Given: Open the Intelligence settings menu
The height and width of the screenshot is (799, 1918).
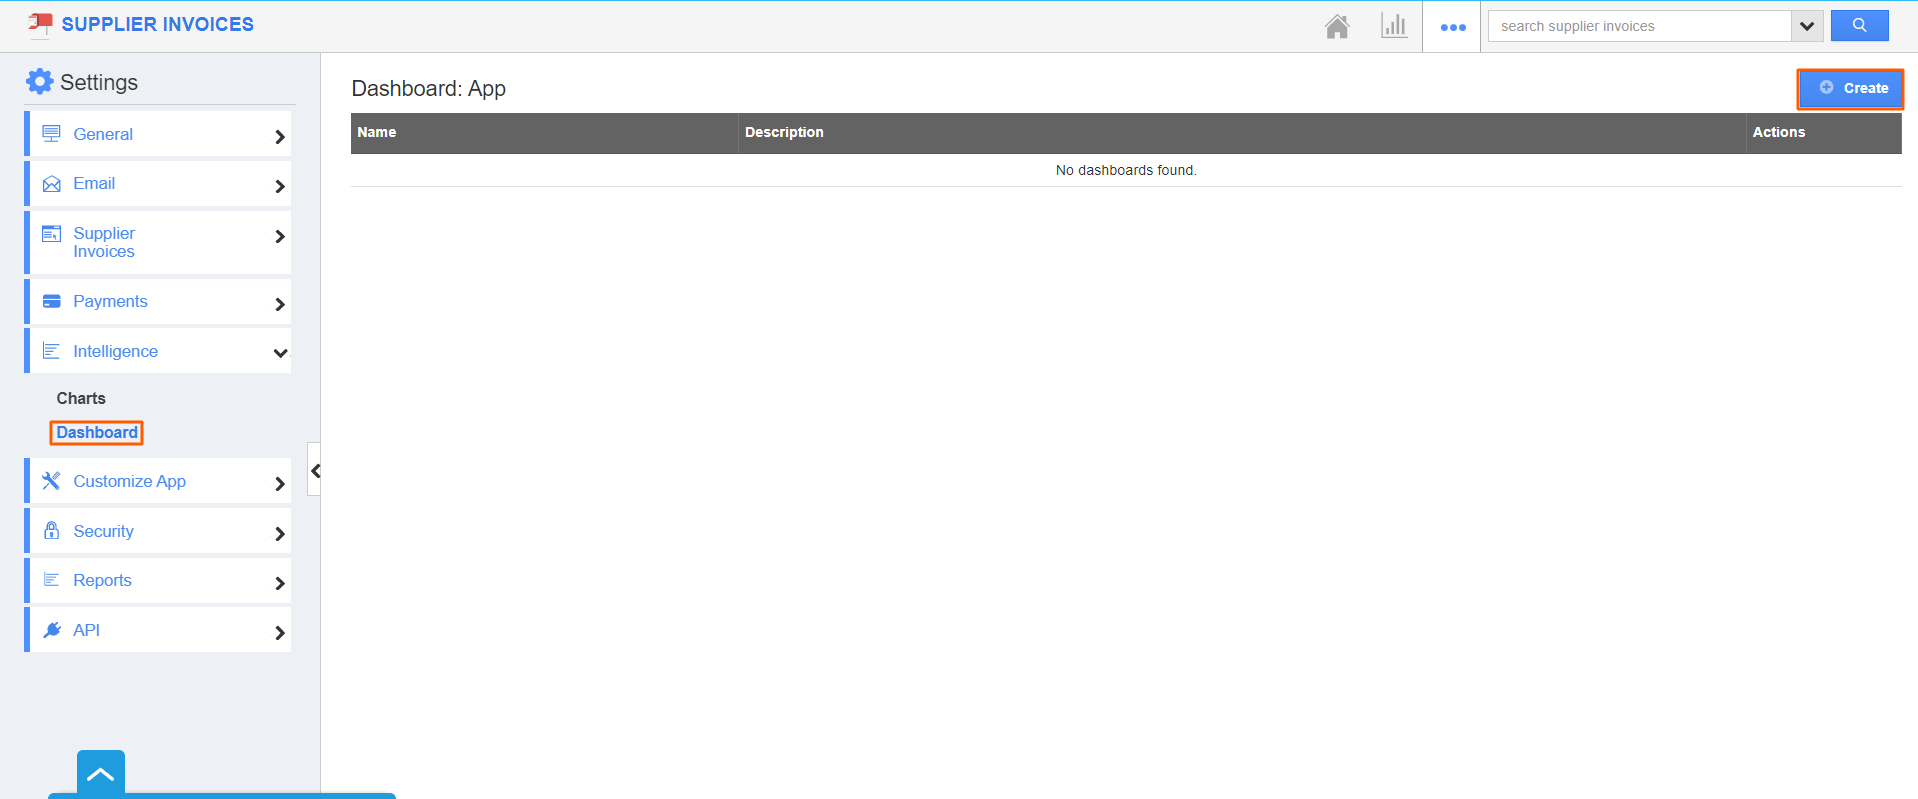Looking at the screenshot, I should click(160, 351).
